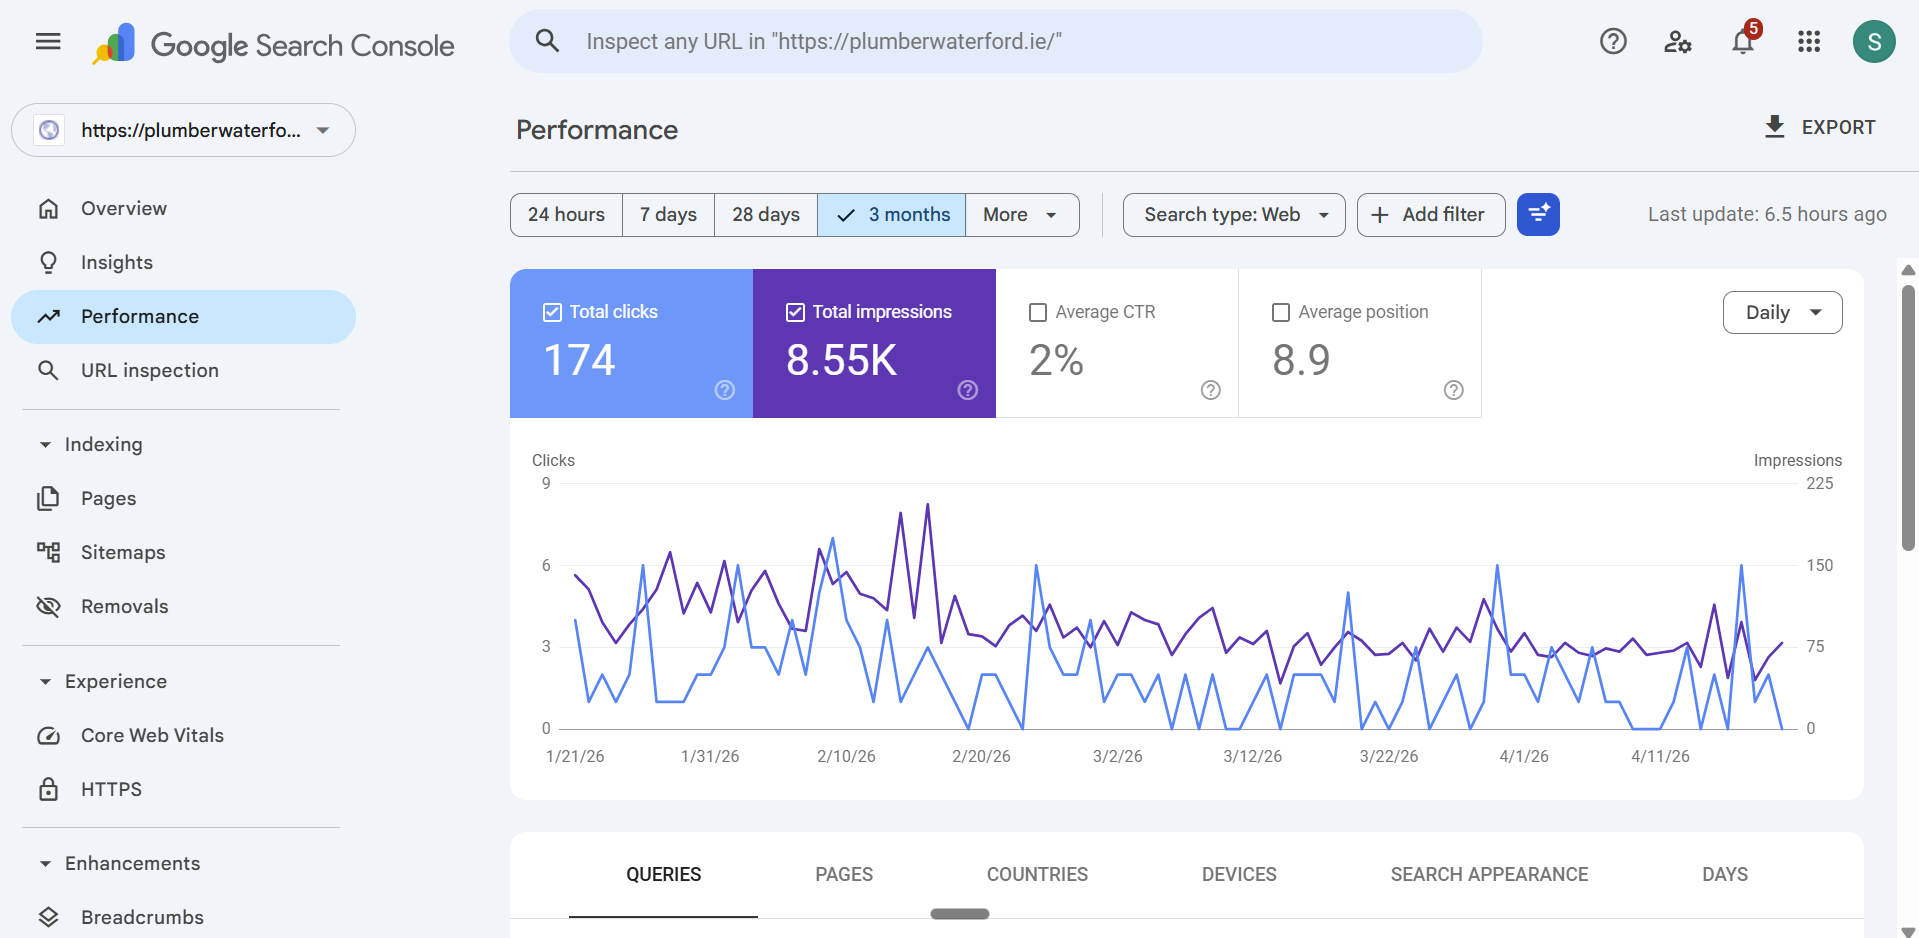
Task: Open the Removals section
Action: pos(124,606)
